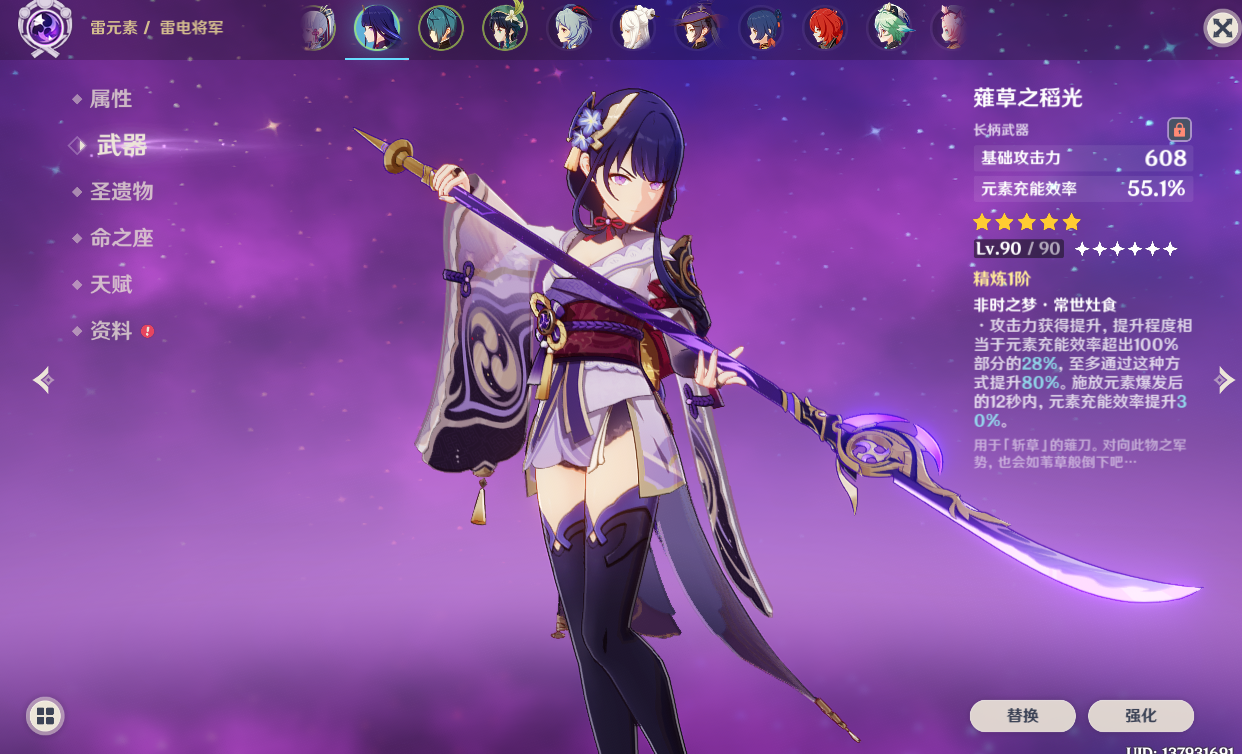The width and height of the screenshot is (1242, 754).
Task: Switch to the 圣遗物 artifacts tab
Action: click(x=121, y=191)
